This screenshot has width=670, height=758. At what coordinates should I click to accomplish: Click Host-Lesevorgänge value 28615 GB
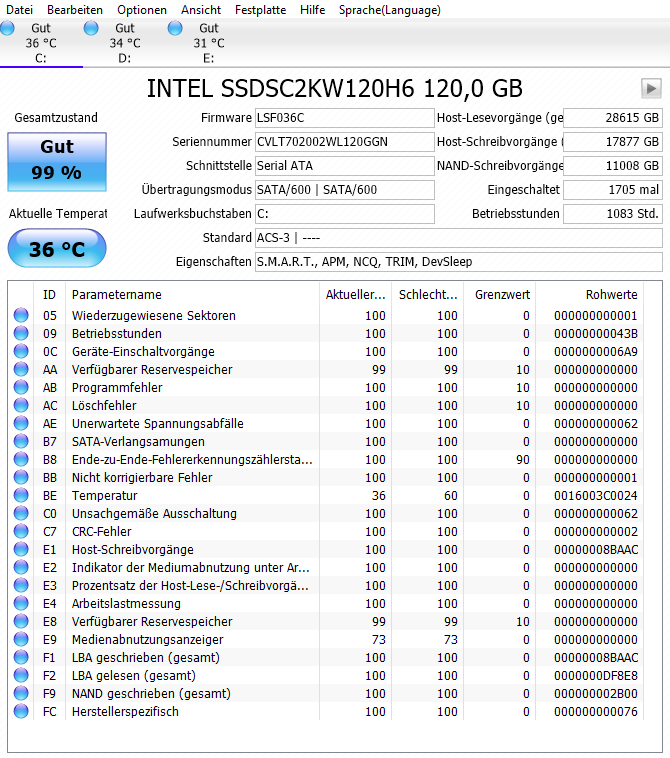coord(612,117)
